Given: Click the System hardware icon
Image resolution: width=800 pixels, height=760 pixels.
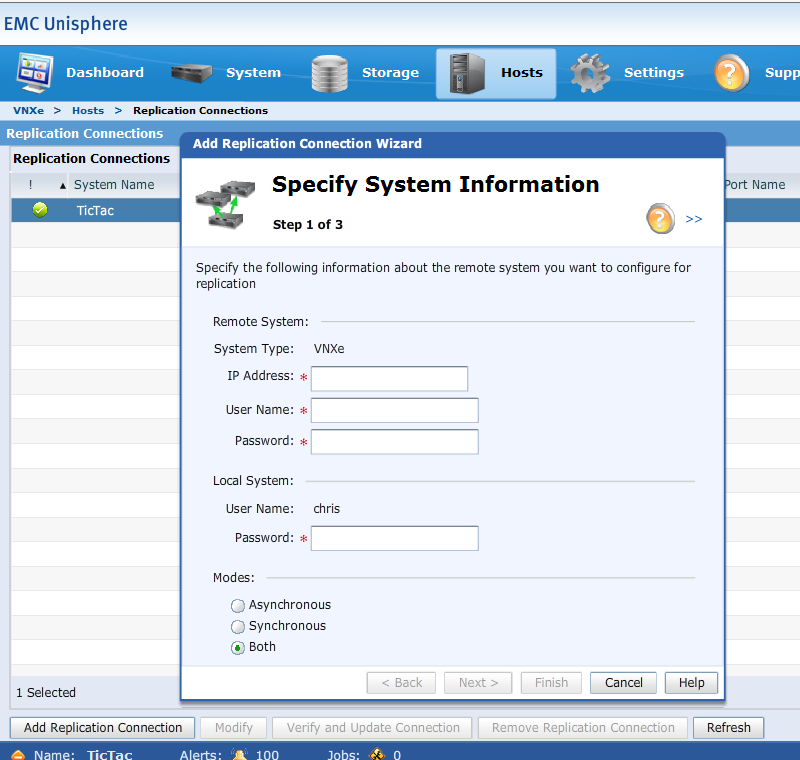Looking at the screenshot, I should coord(192,73).
